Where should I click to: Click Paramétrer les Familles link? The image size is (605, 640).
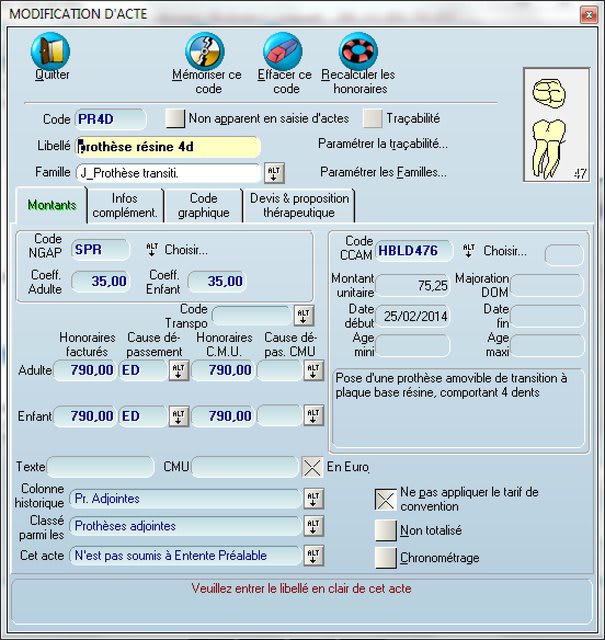382,172
